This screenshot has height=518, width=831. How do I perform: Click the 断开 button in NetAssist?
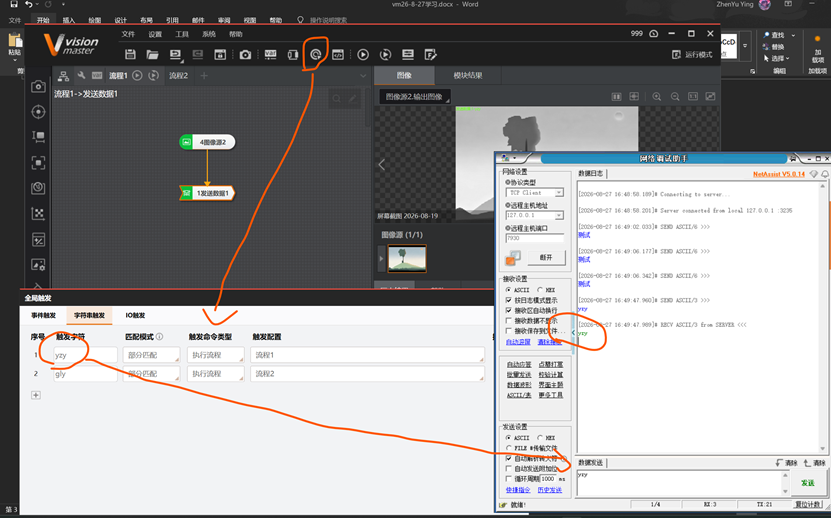click(546, 257)
